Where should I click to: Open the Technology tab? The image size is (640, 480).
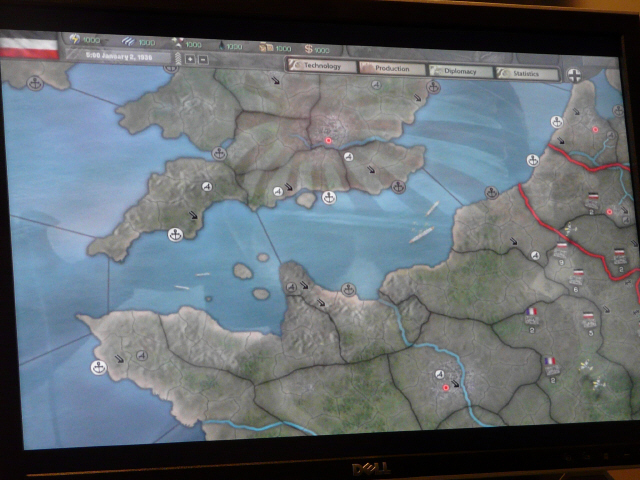click(322, 65)
